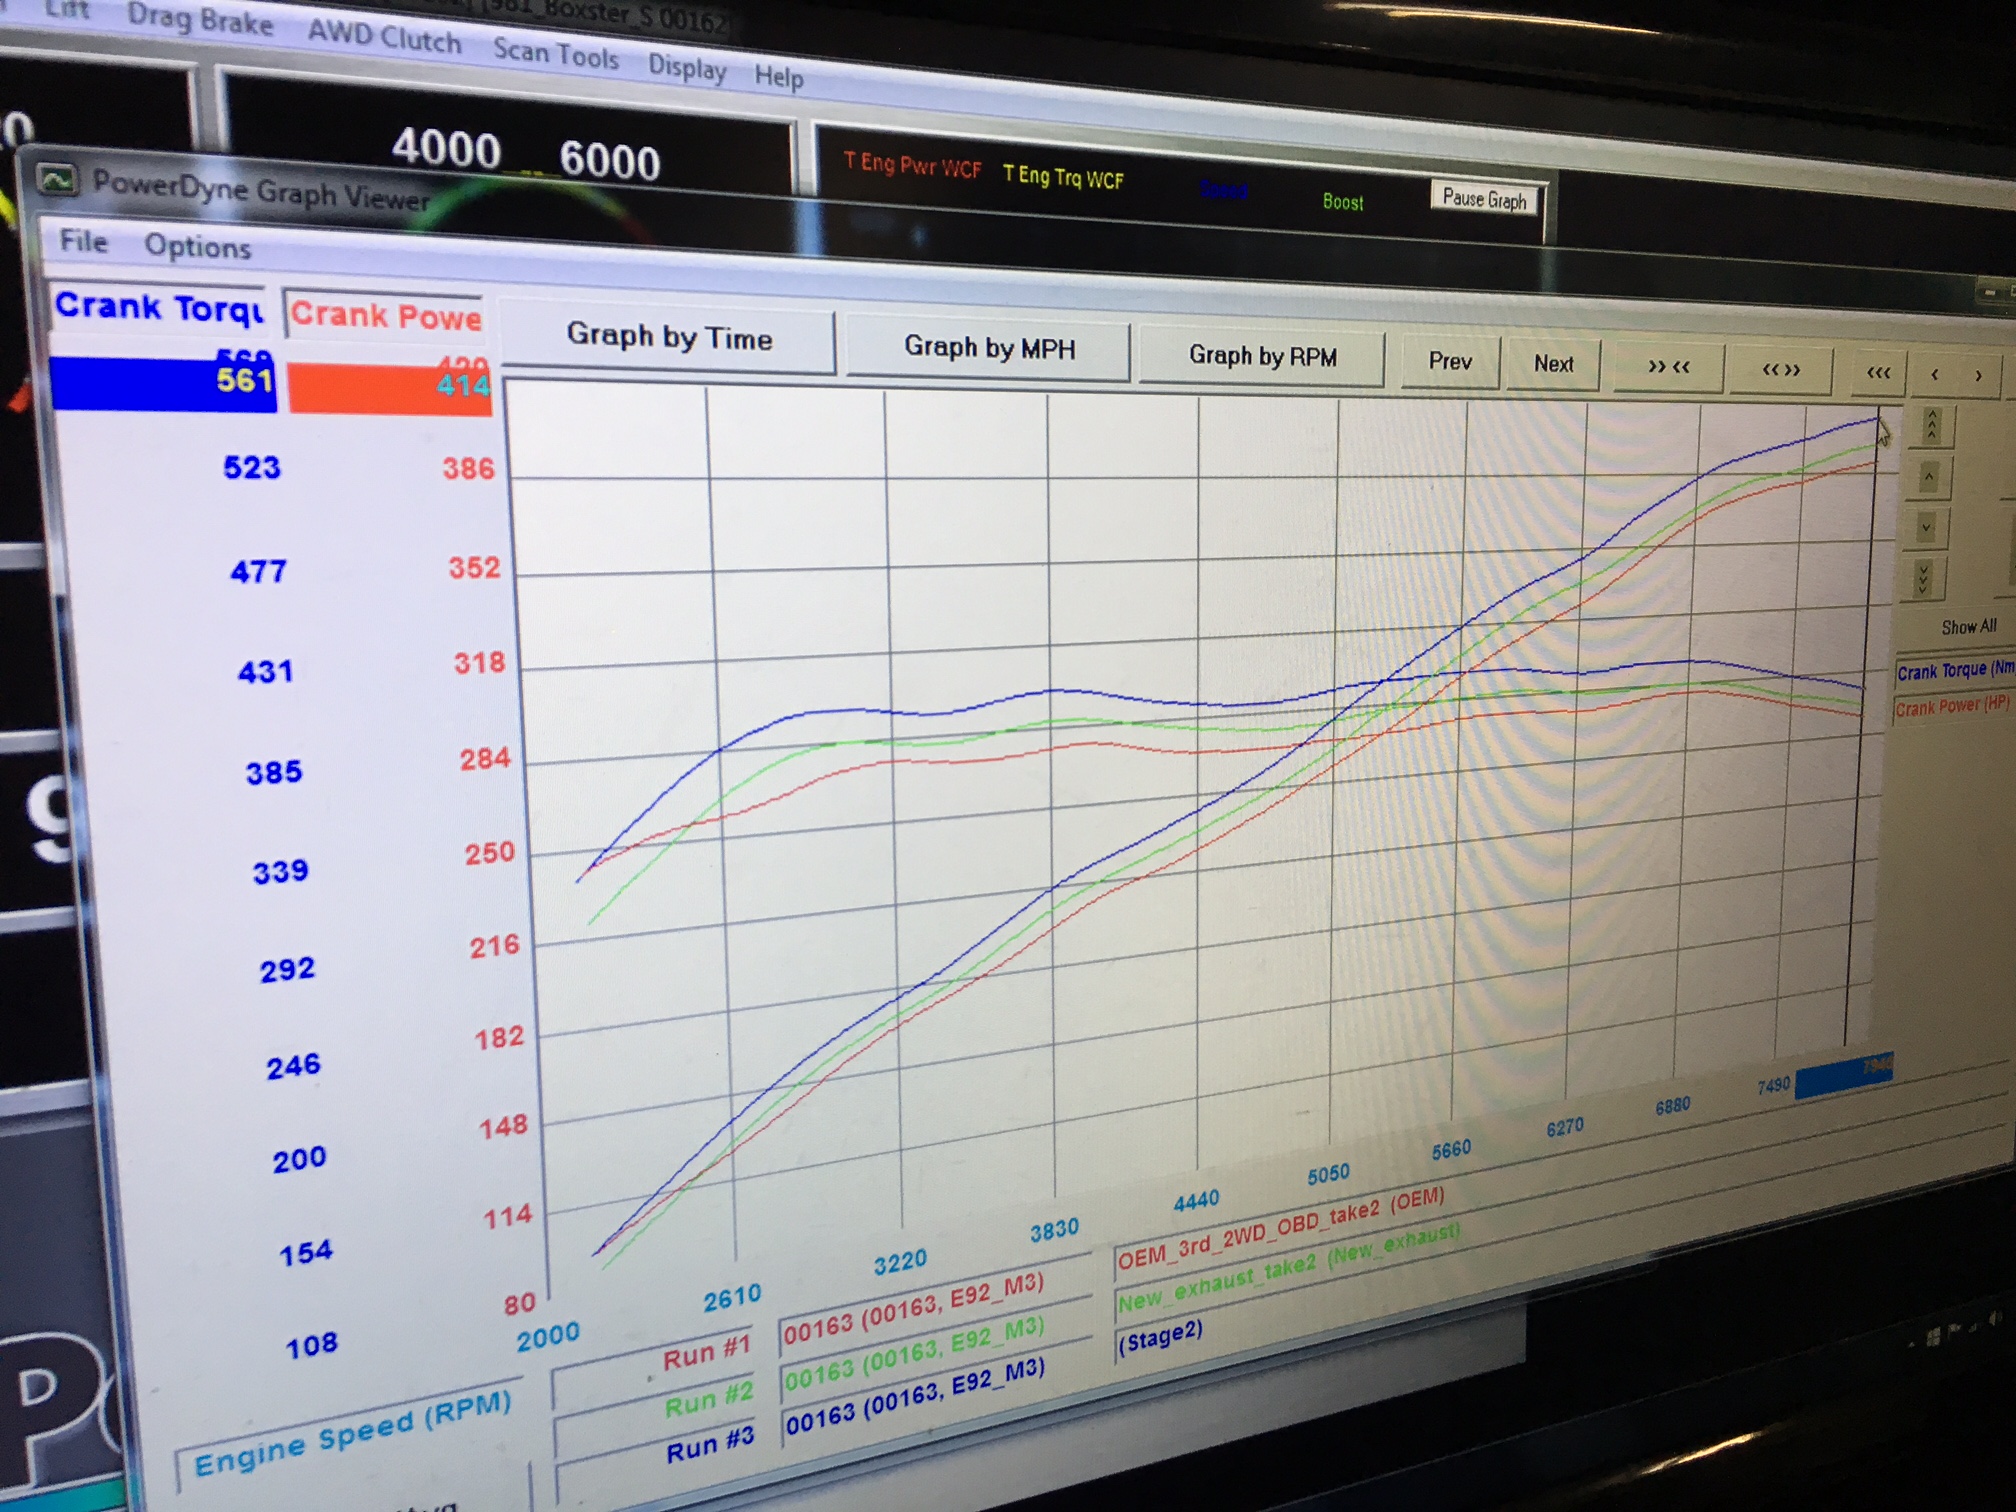This screenshot has height=1512, width=2016.
Task: Click the single up-arrow scale button
Action: coord(1930,478)
